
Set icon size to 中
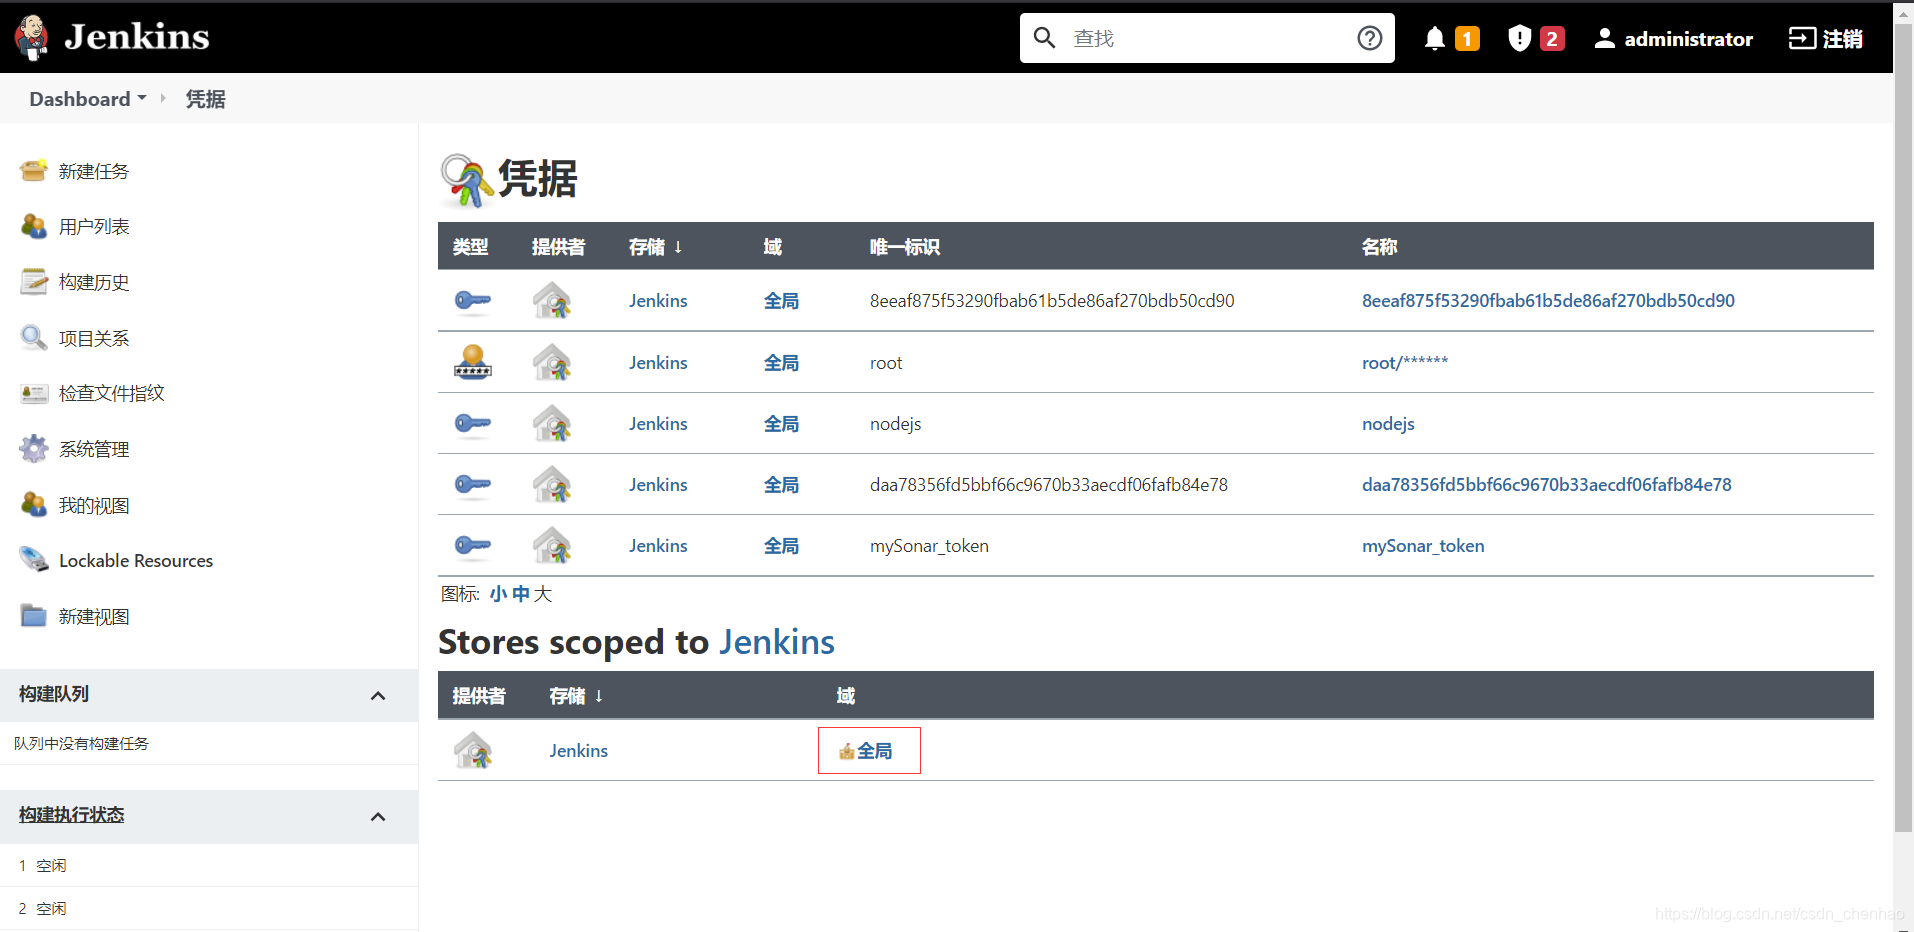point(520,594)
